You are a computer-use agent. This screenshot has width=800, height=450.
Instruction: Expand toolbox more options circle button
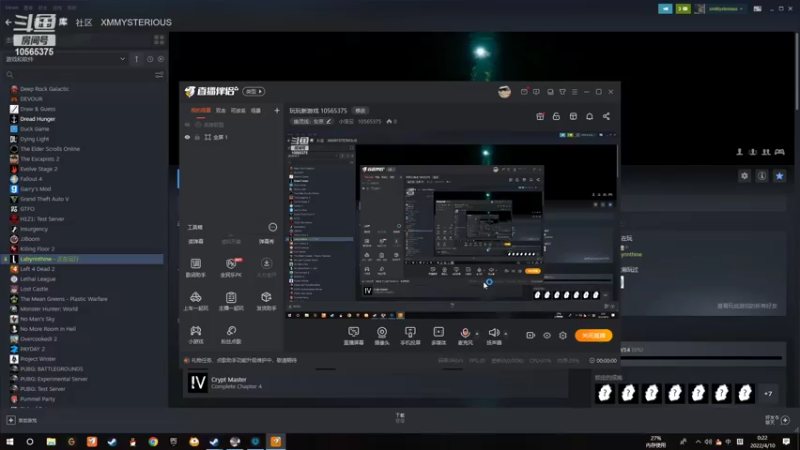tap(273, 227)
